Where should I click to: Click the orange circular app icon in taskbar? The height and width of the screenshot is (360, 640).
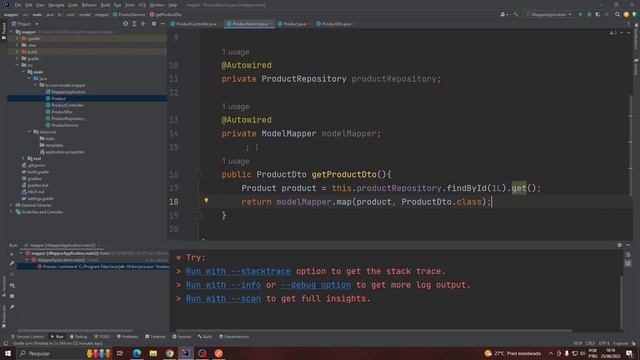click(219, 353)
